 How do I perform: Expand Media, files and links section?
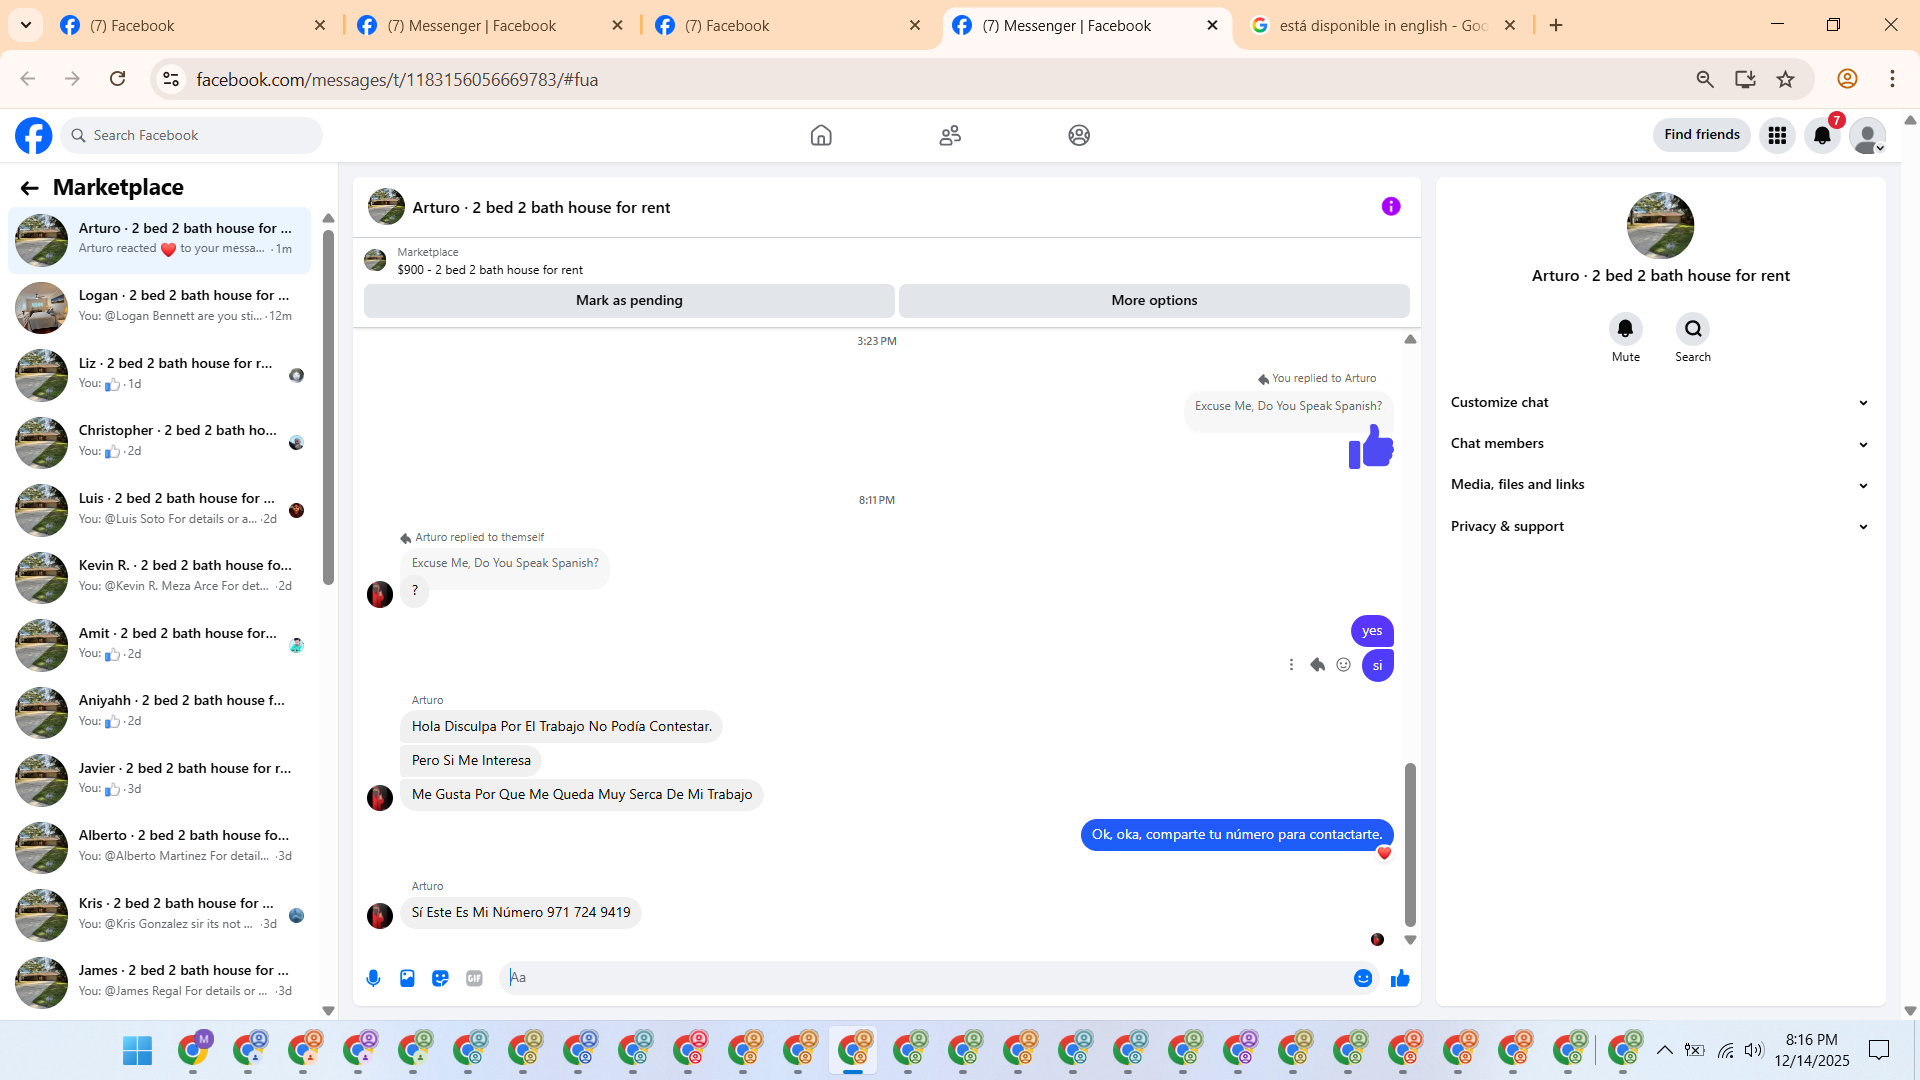(1660, 484)
